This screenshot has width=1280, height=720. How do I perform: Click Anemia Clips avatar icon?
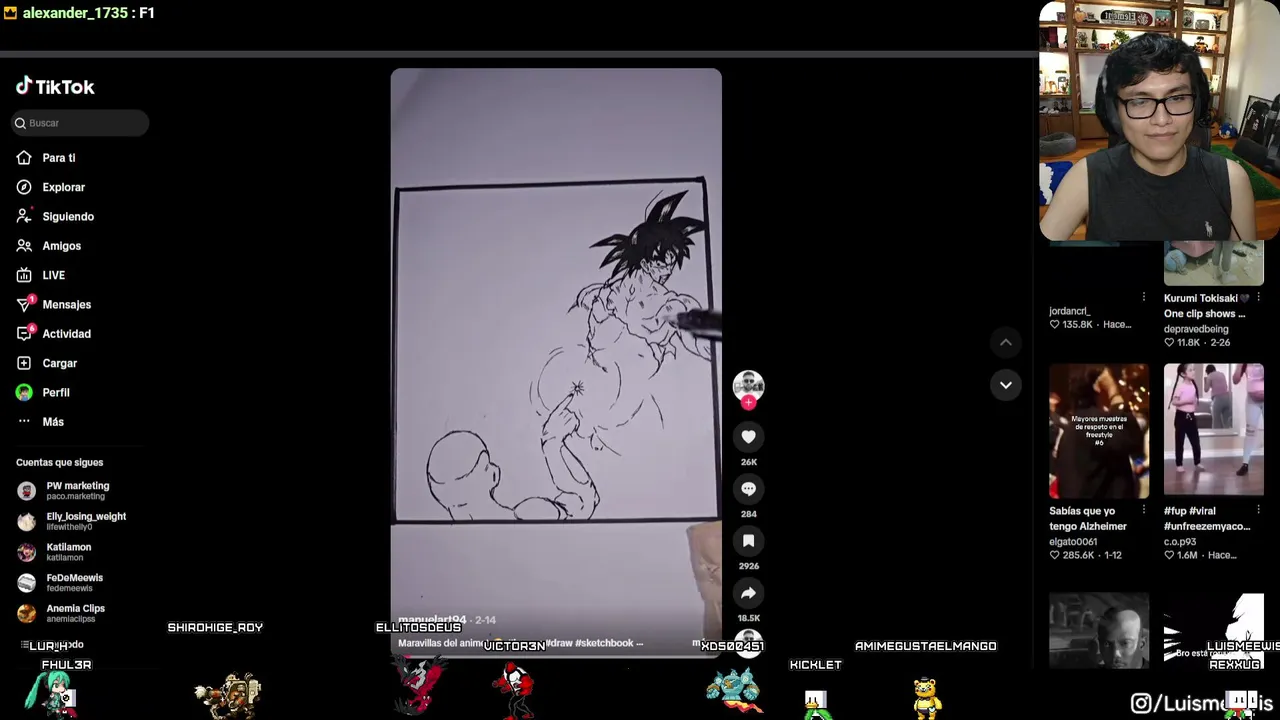point(27,613)
